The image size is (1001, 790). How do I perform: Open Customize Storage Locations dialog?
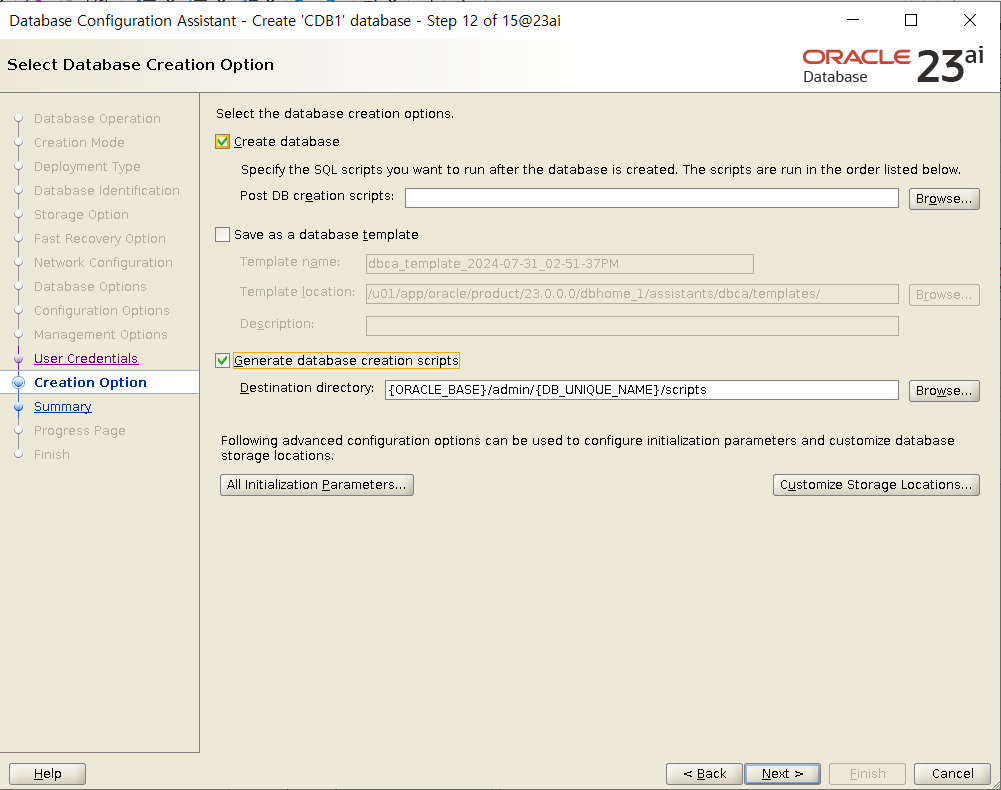coord(876,485)
